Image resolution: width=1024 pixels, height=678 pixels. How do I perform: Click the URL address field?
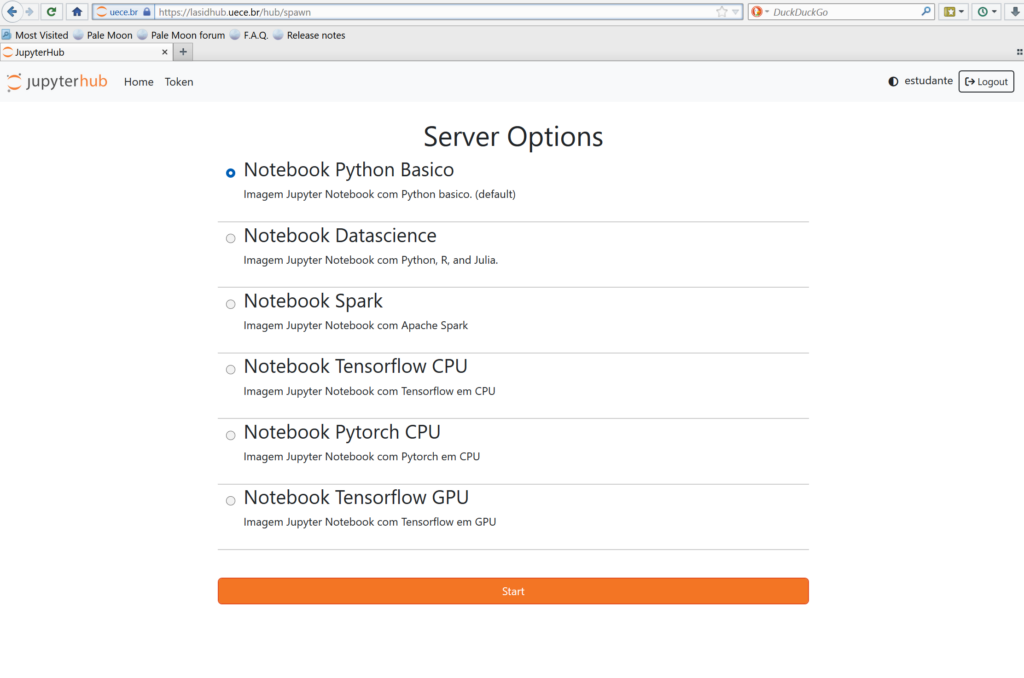point(434,12)
